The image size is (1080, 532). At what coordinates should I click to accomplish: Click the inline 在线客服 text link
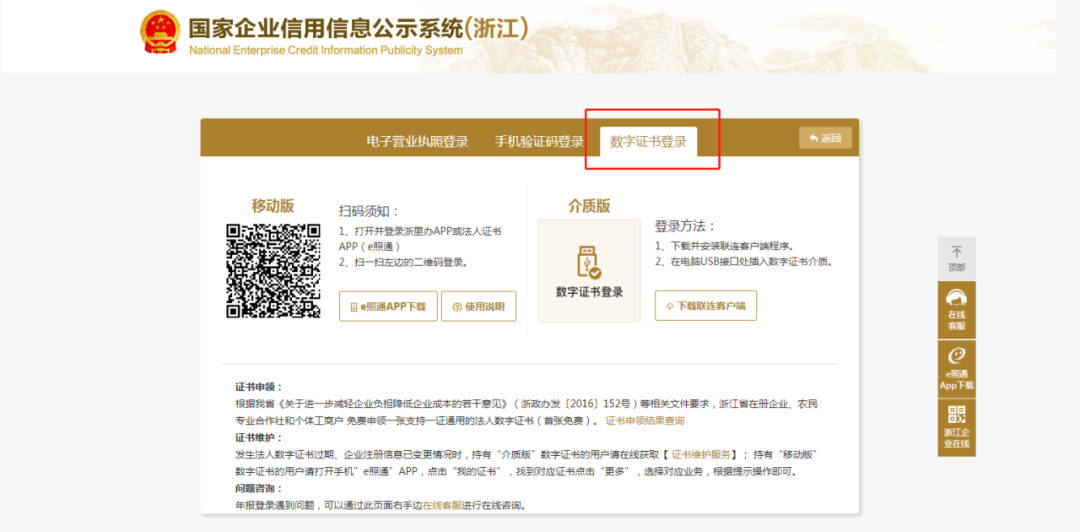[x=441, y=505]
